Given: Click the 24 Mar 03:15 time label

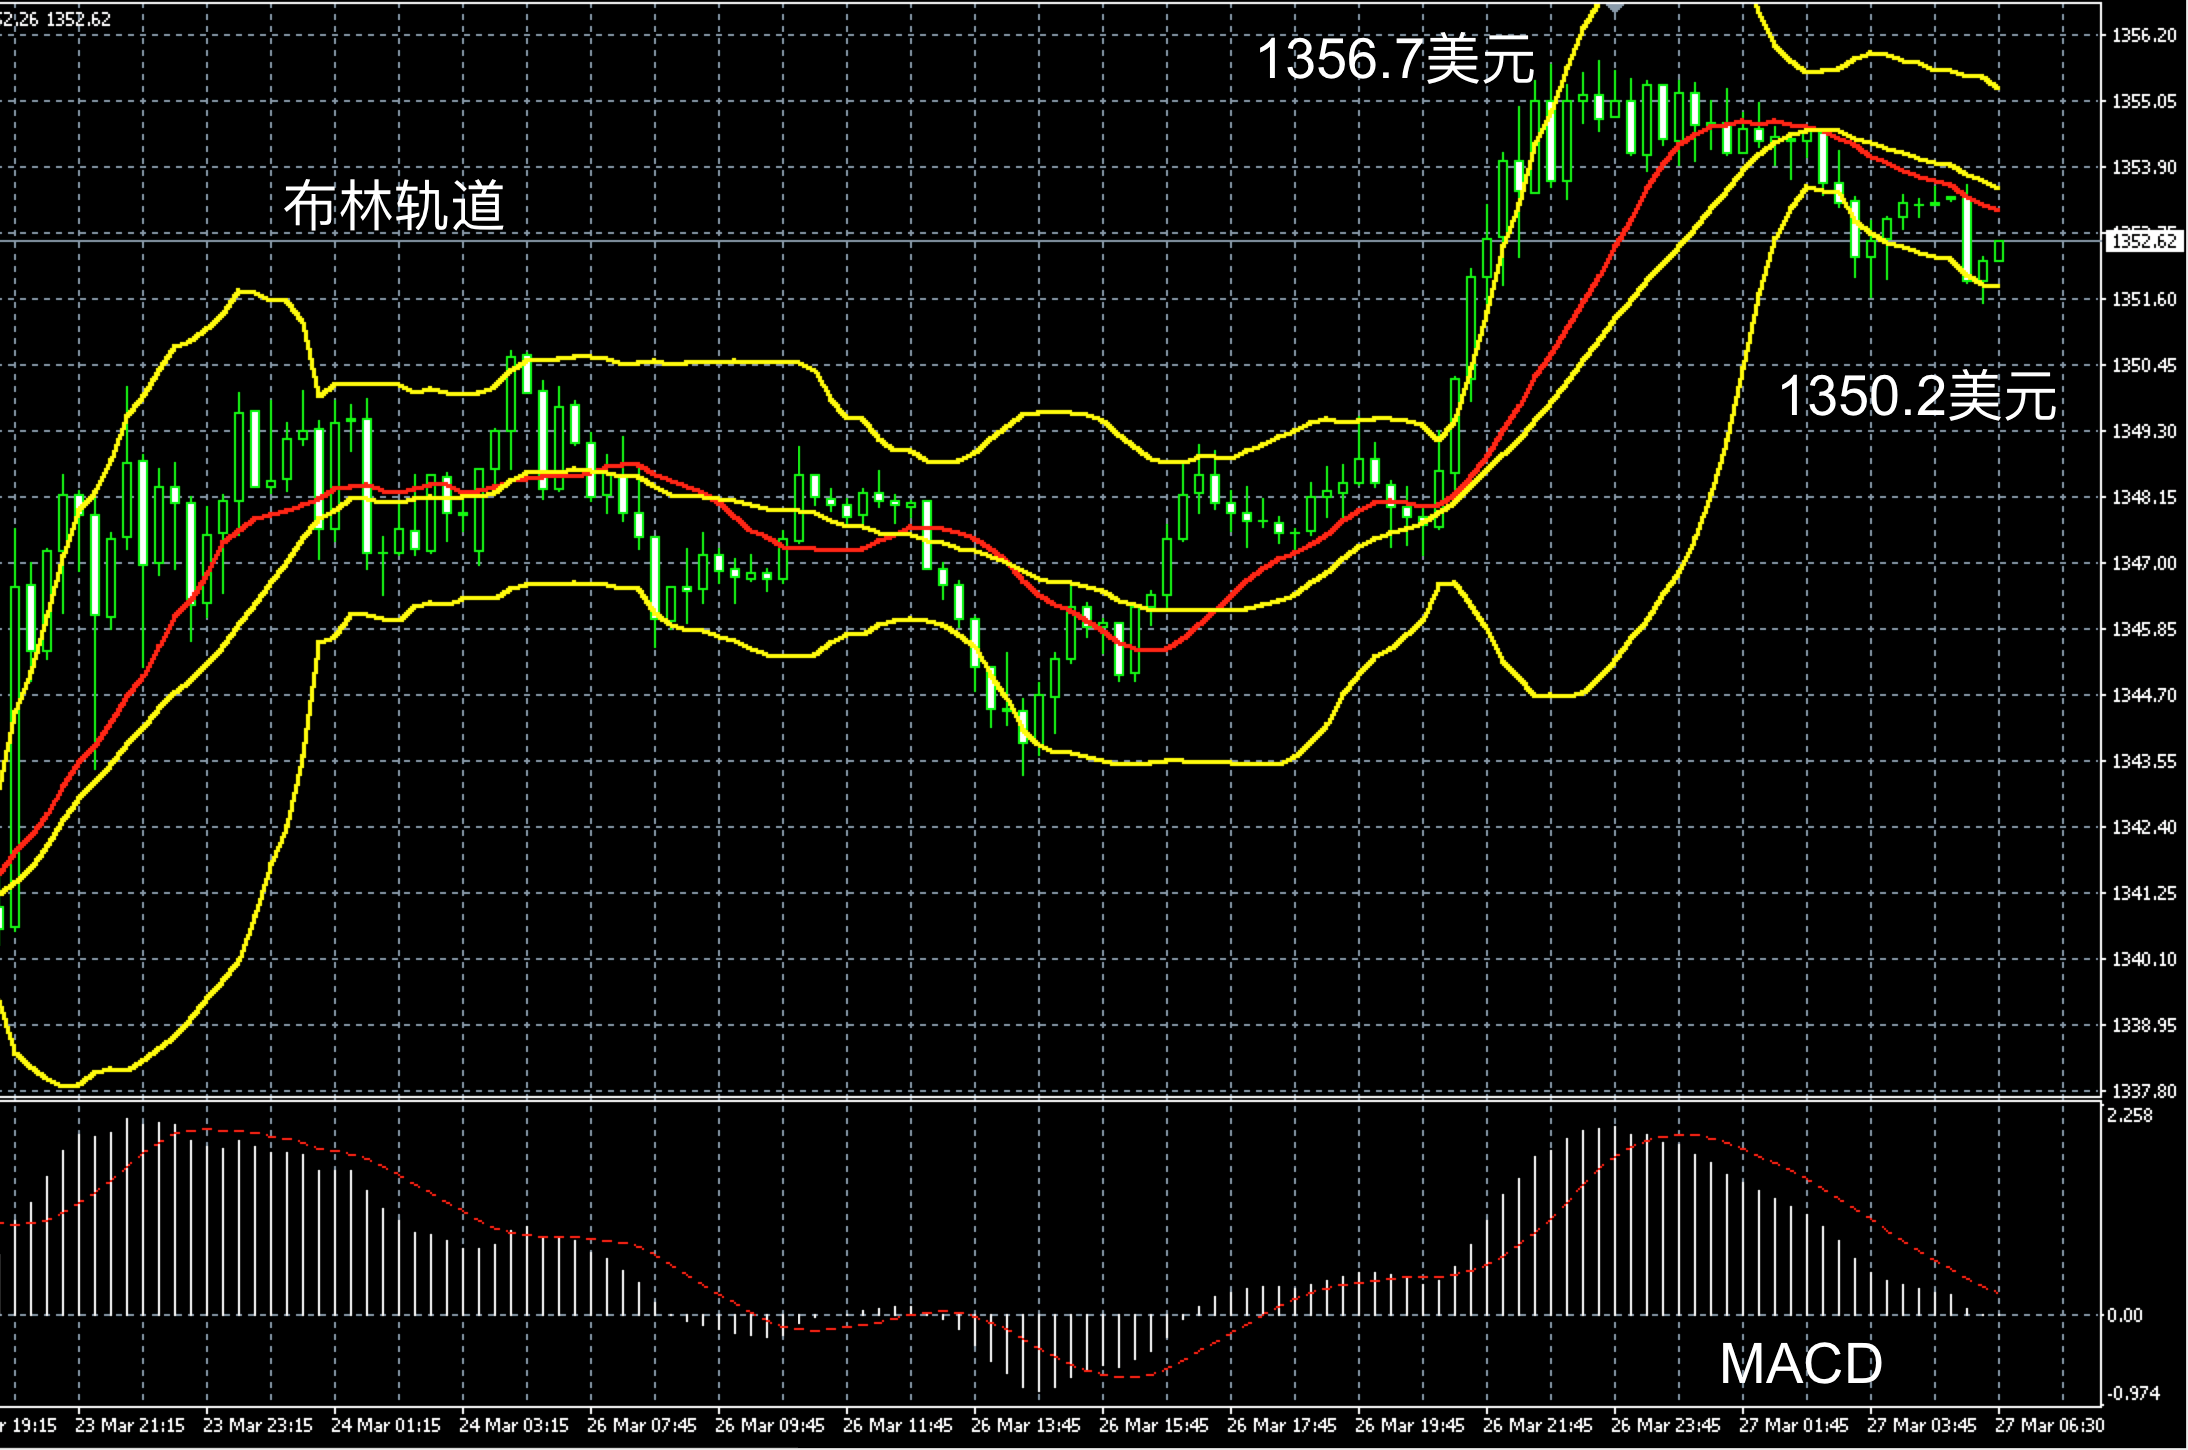Looking at the screenshot, I should [513, 1425].
